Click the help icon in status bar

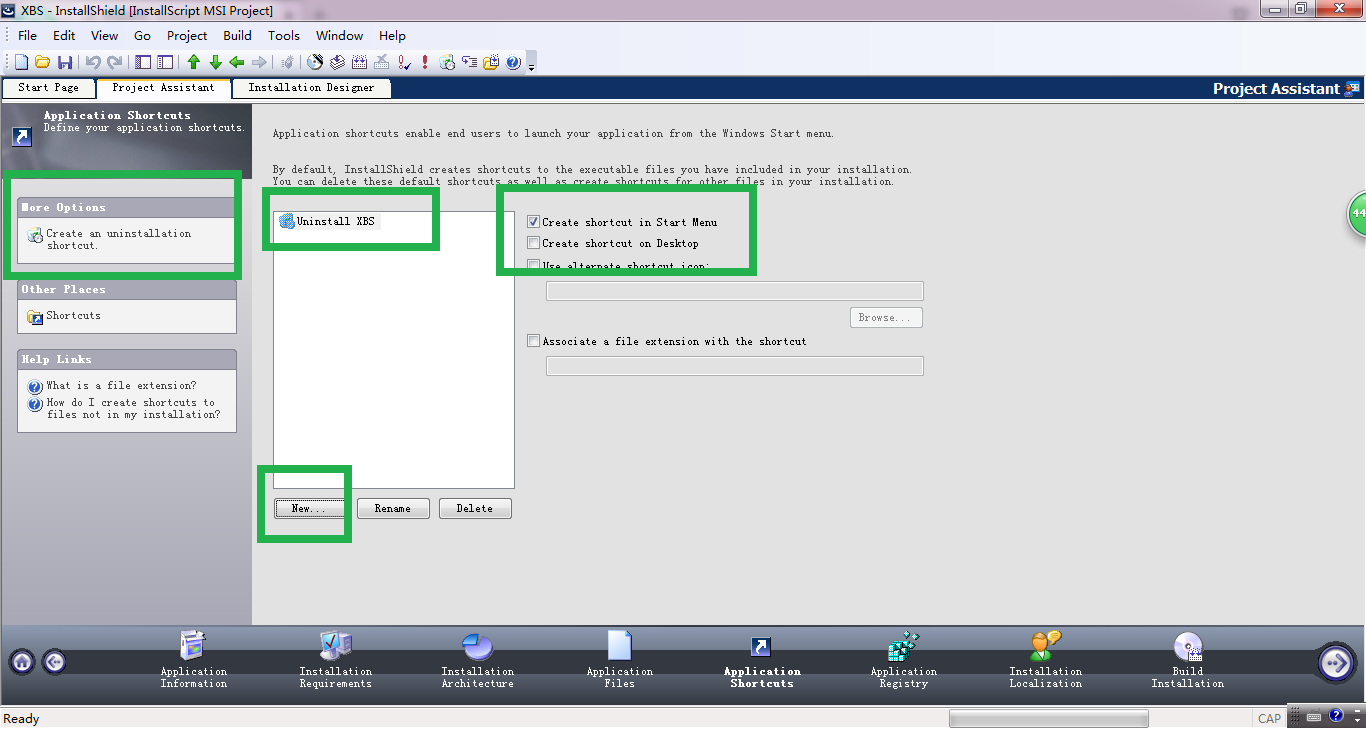pos(1336,717)
